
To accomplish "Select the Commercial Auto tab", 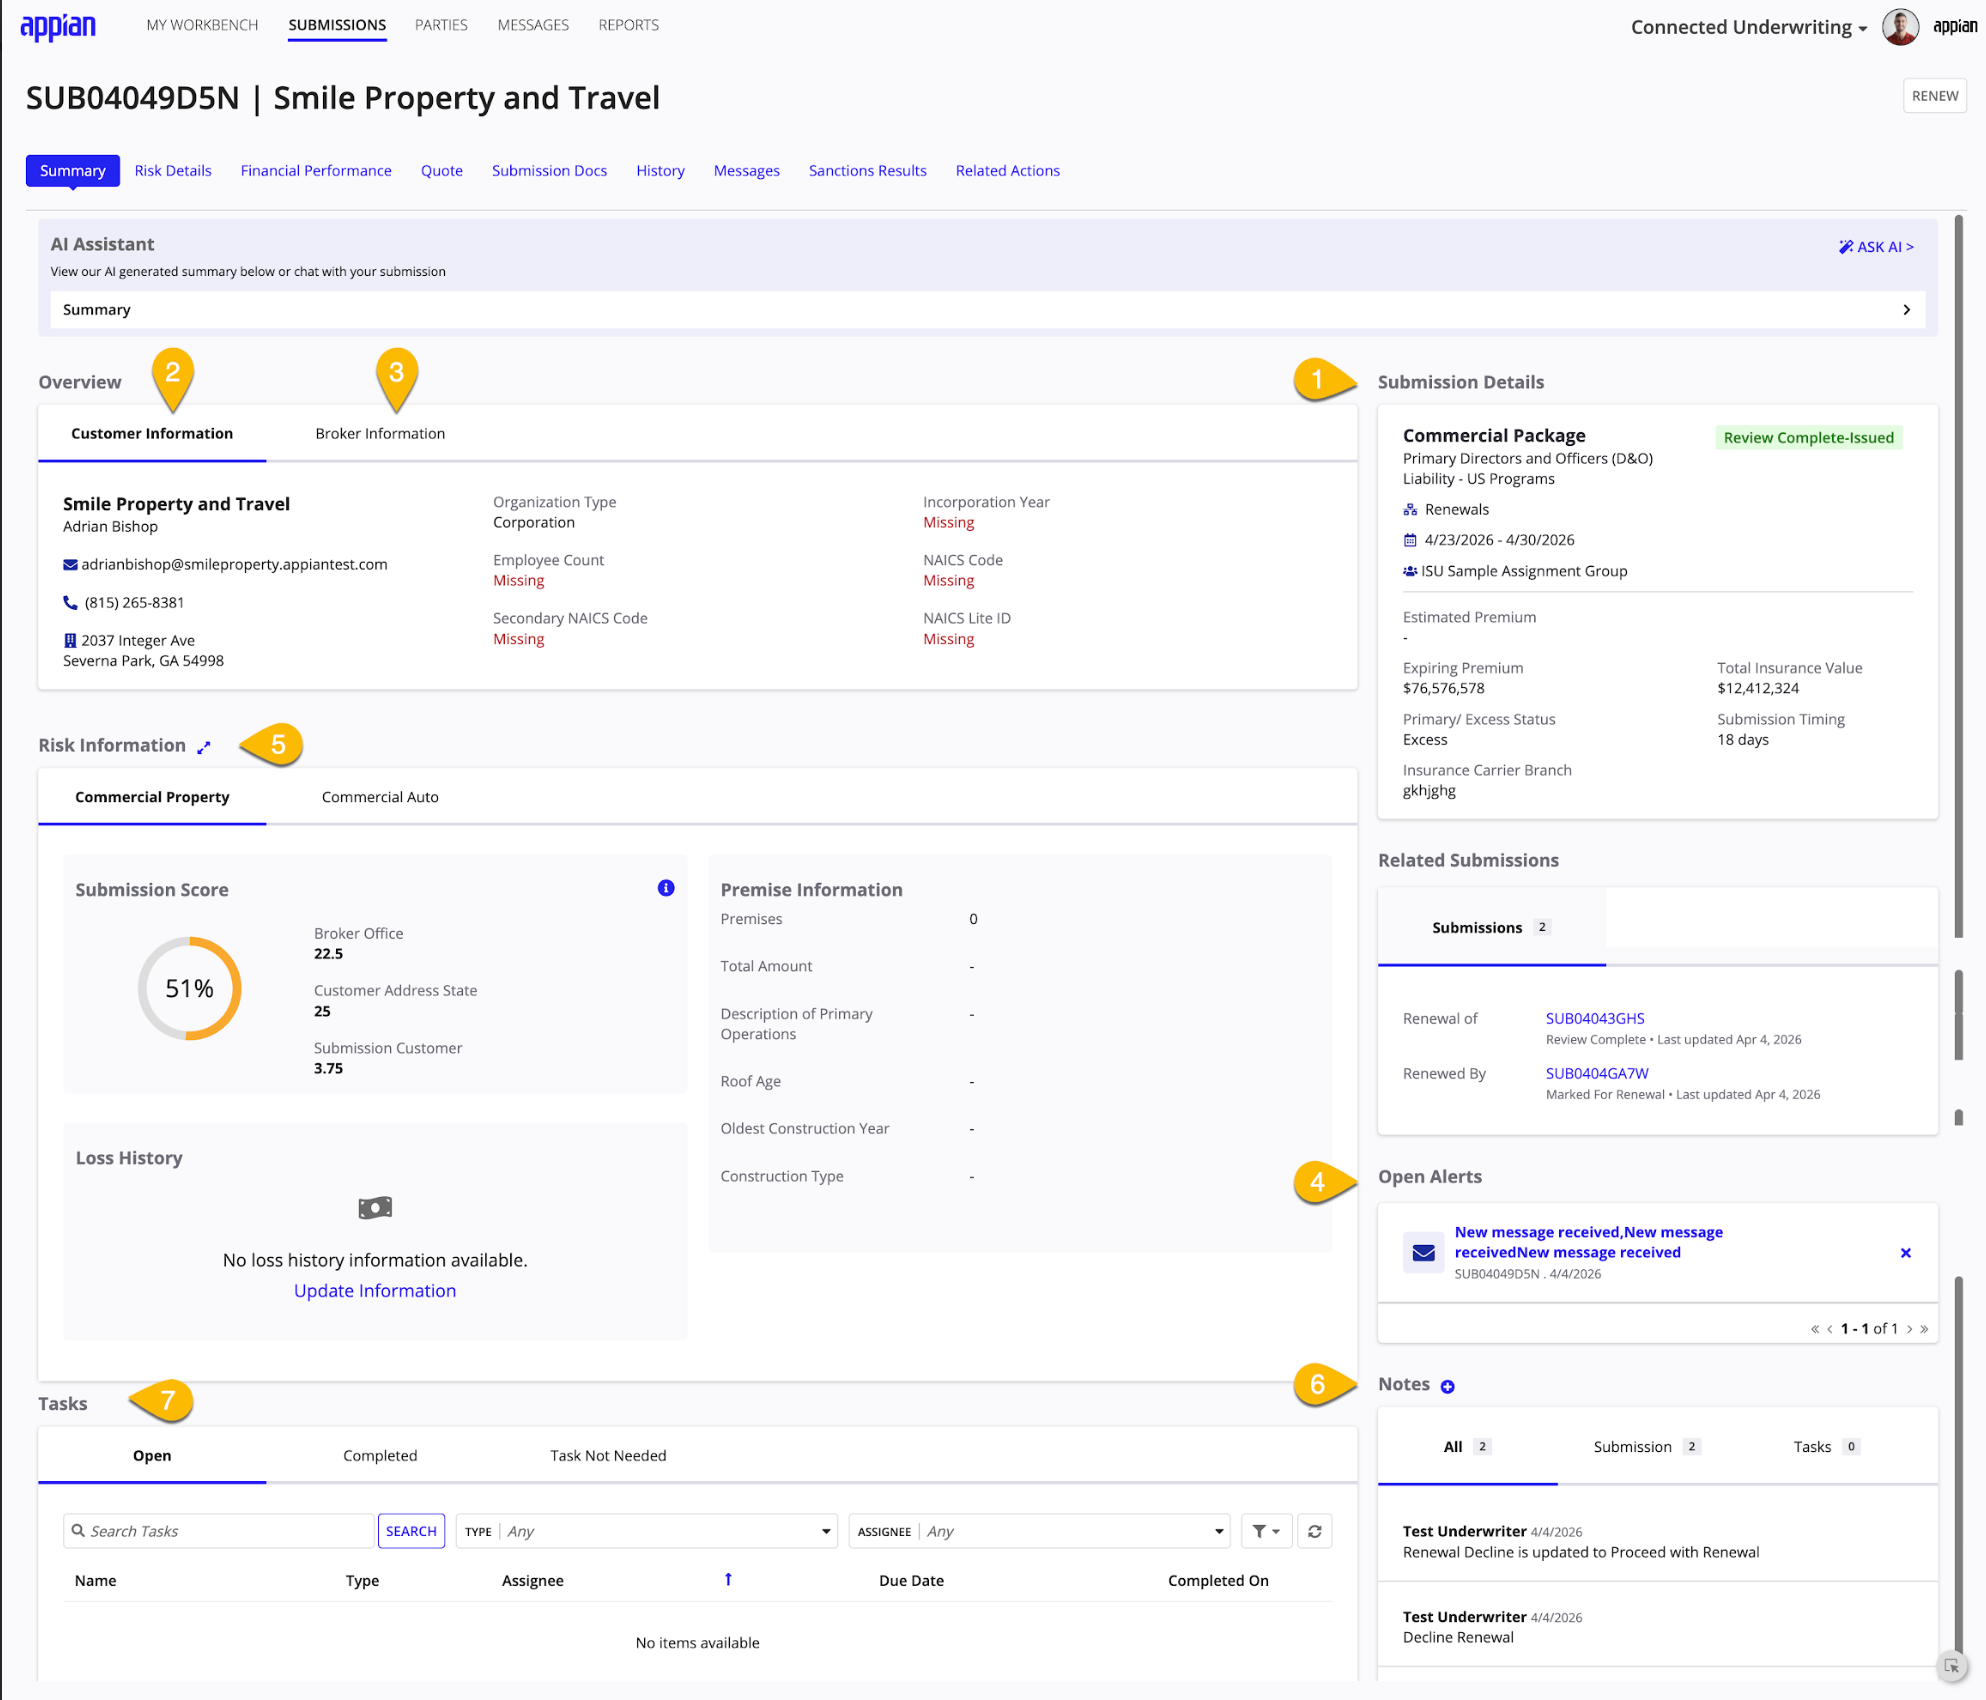I will (380, 797).
